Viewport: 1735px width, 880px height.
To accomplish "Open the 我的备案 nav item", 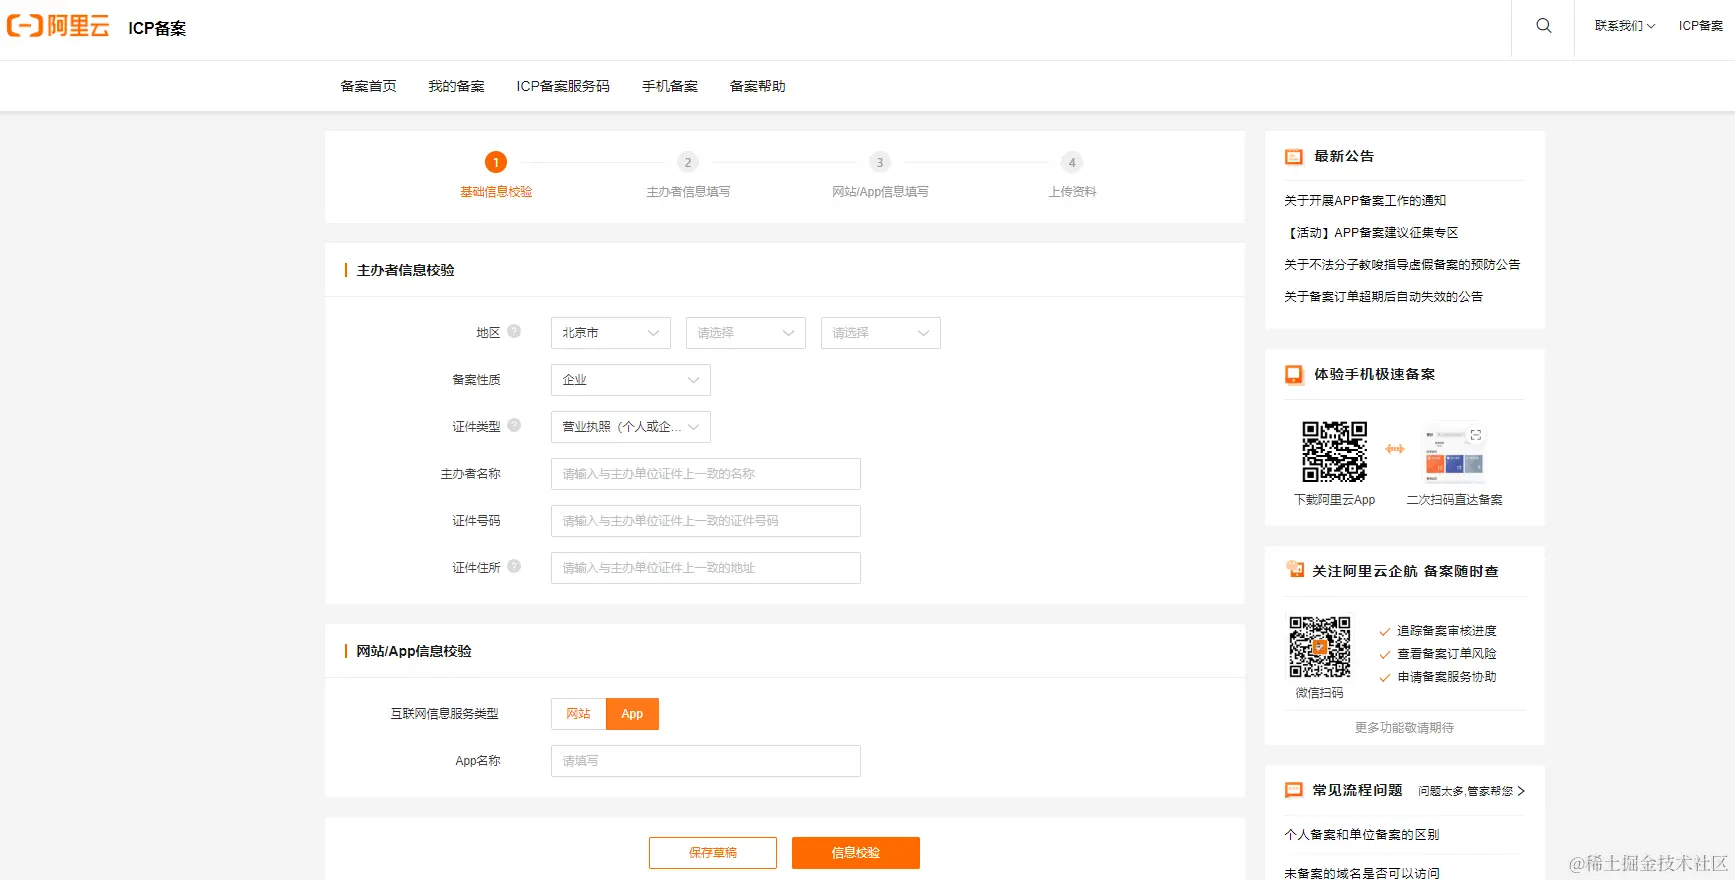I will 456,86.
